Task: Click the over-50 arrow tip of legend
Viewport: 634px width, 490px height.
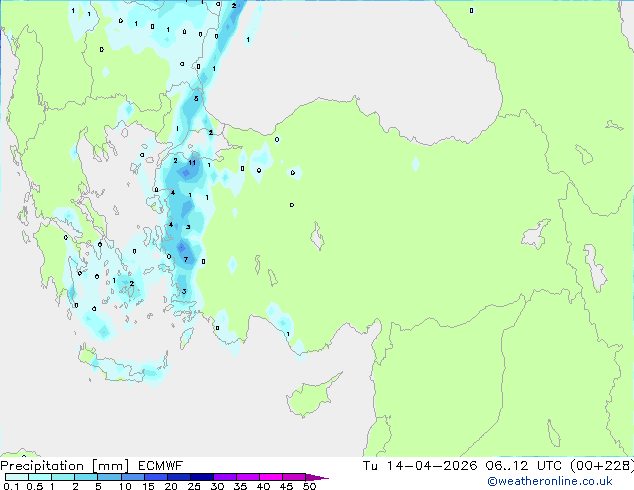Action: [317, 477]
